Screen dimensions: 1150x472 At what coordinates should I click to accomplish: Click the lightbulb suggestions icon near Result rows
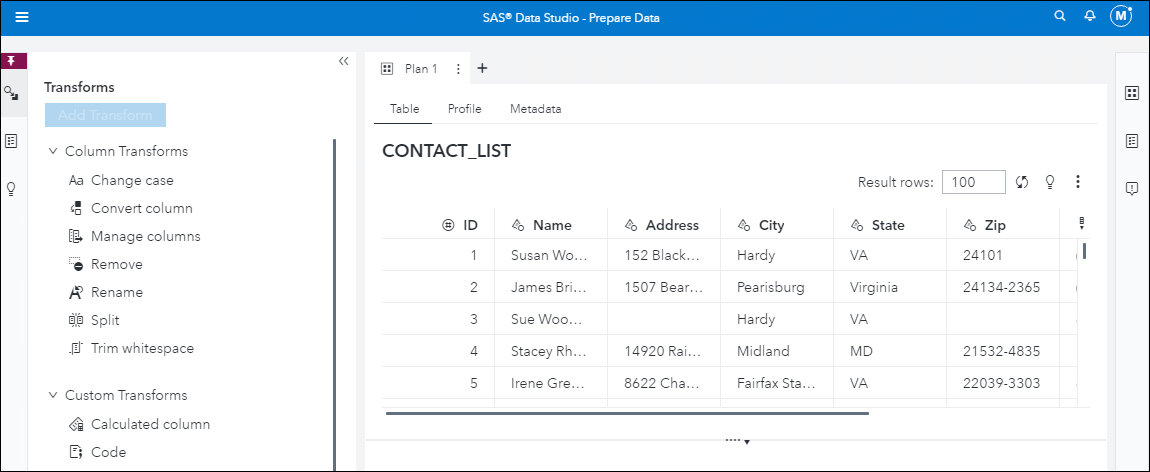point(1050,182)
